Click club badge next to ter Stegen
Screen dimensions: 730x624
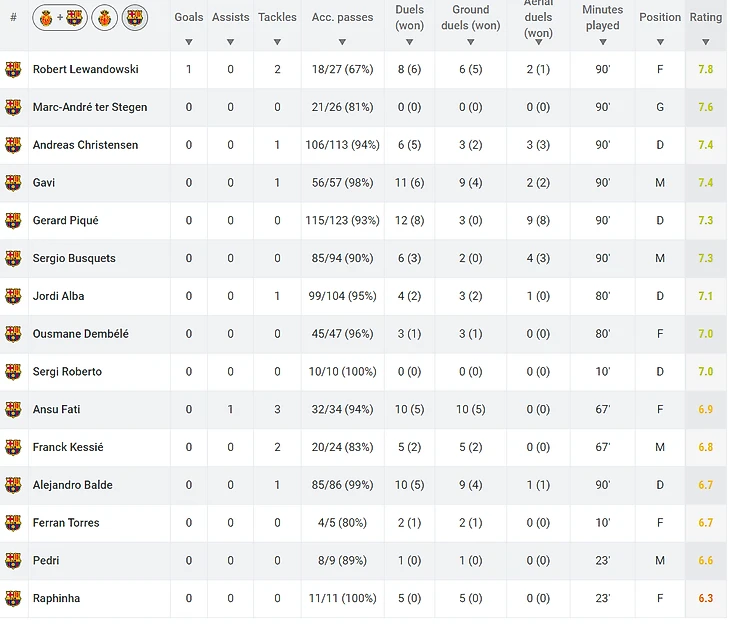(x=13, y=108)
